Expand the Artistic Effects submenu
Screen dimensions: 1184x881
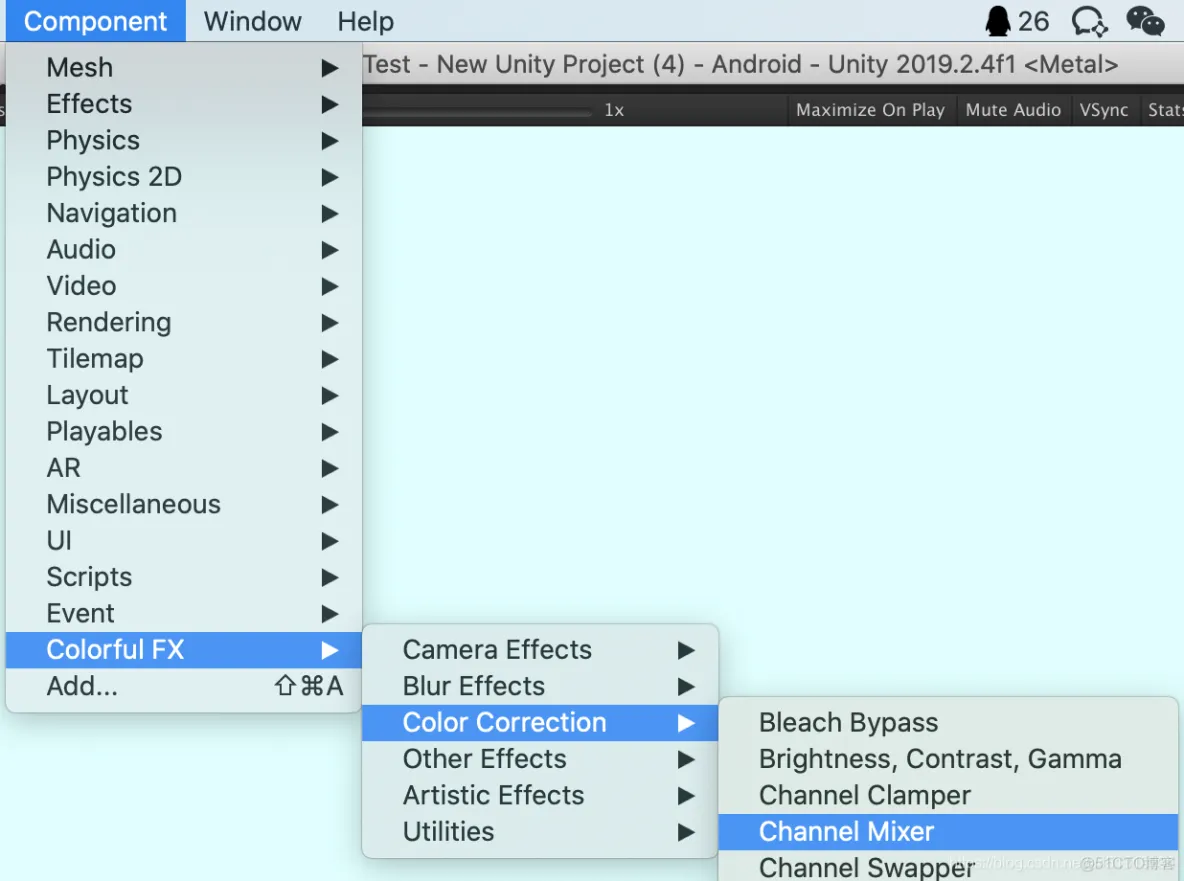point(540,795)
